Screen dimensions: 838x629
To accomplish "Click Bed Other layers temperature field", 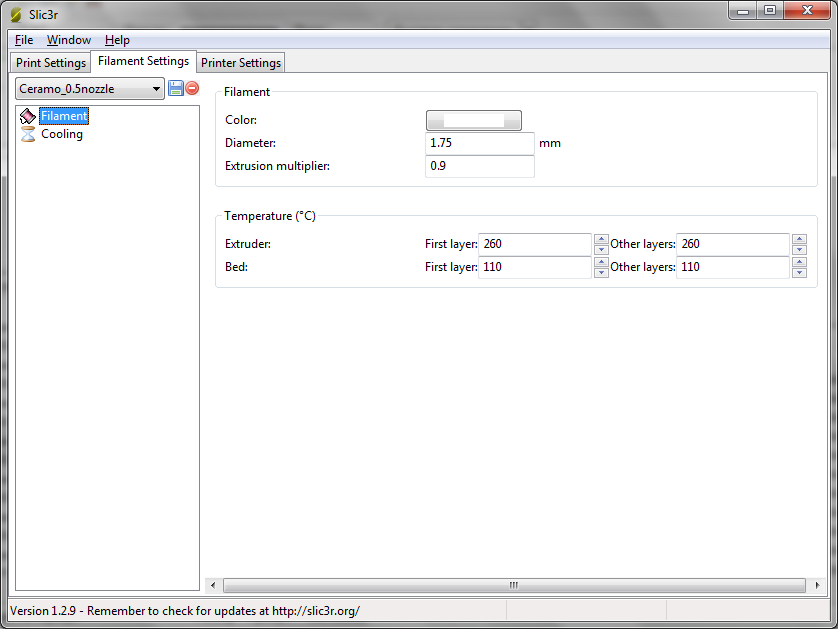I will [733, 267].
